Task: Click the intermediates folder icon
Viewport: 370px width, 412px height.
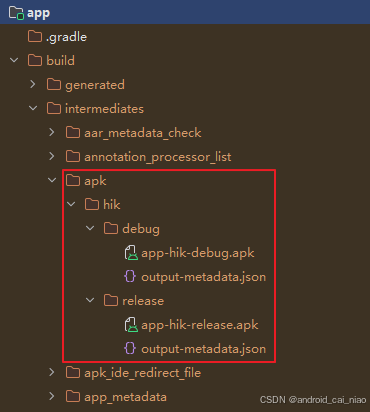Action: [x=54, y=109]
